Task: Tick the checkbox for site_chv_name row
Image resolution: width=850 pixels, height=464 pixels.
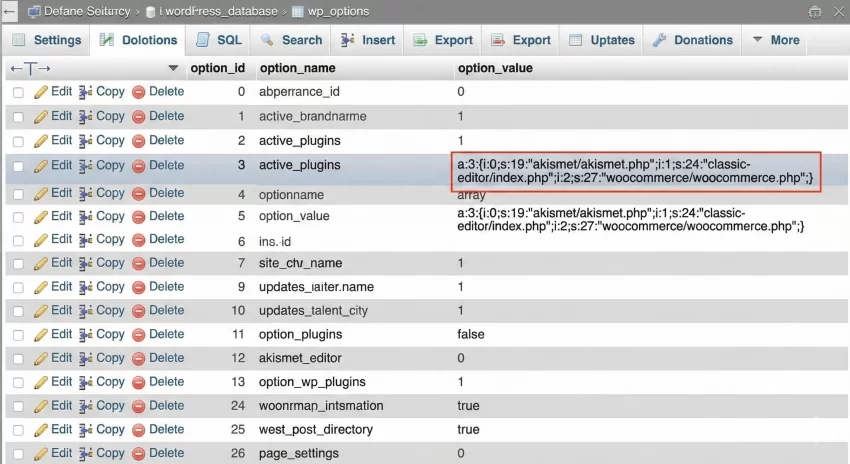Action: point(18,264)
